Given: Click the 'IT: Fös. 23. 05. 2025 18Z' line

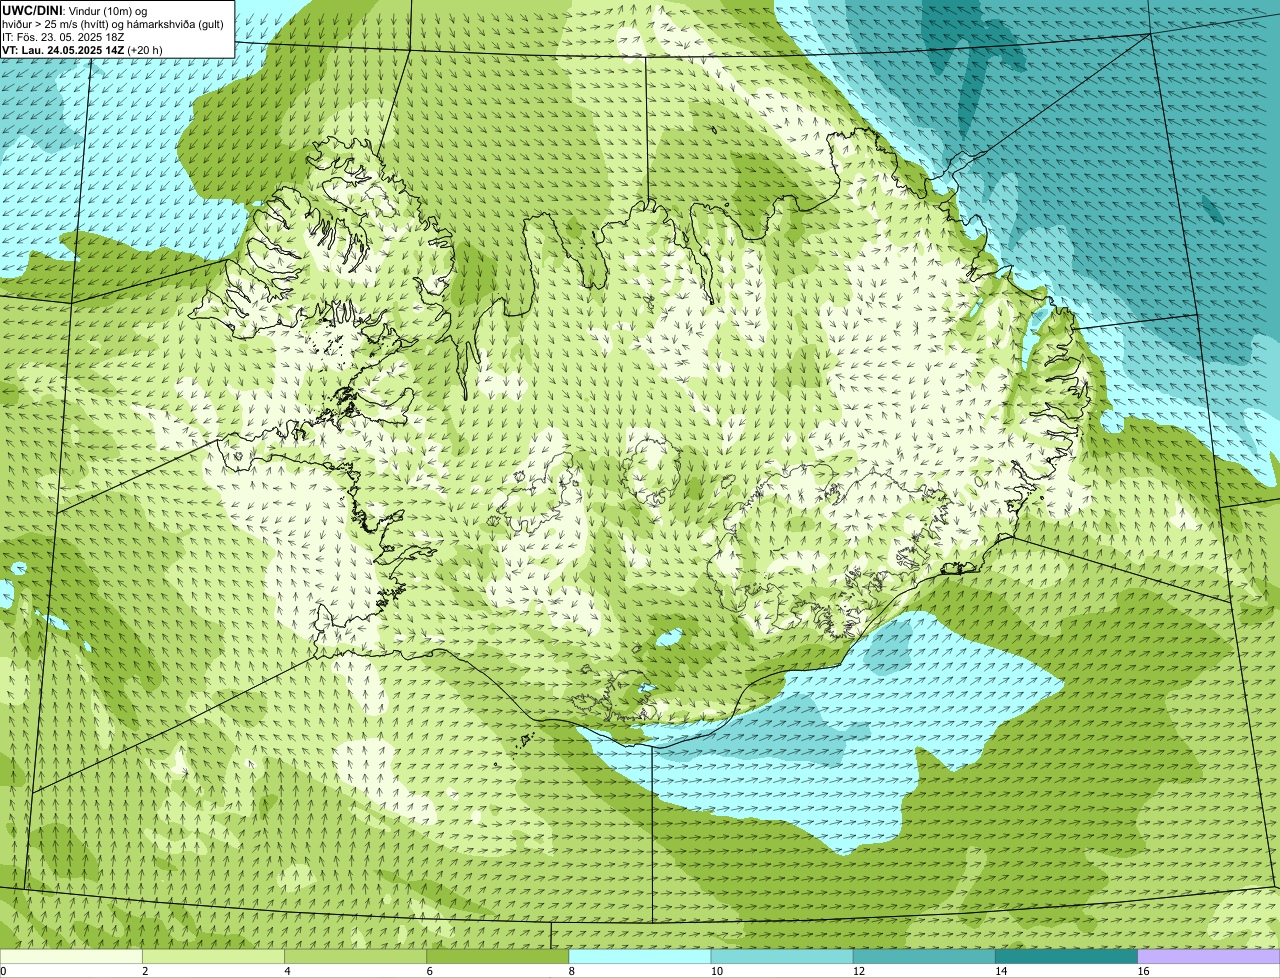Looking at the screenshot, I should click(63, 37).
